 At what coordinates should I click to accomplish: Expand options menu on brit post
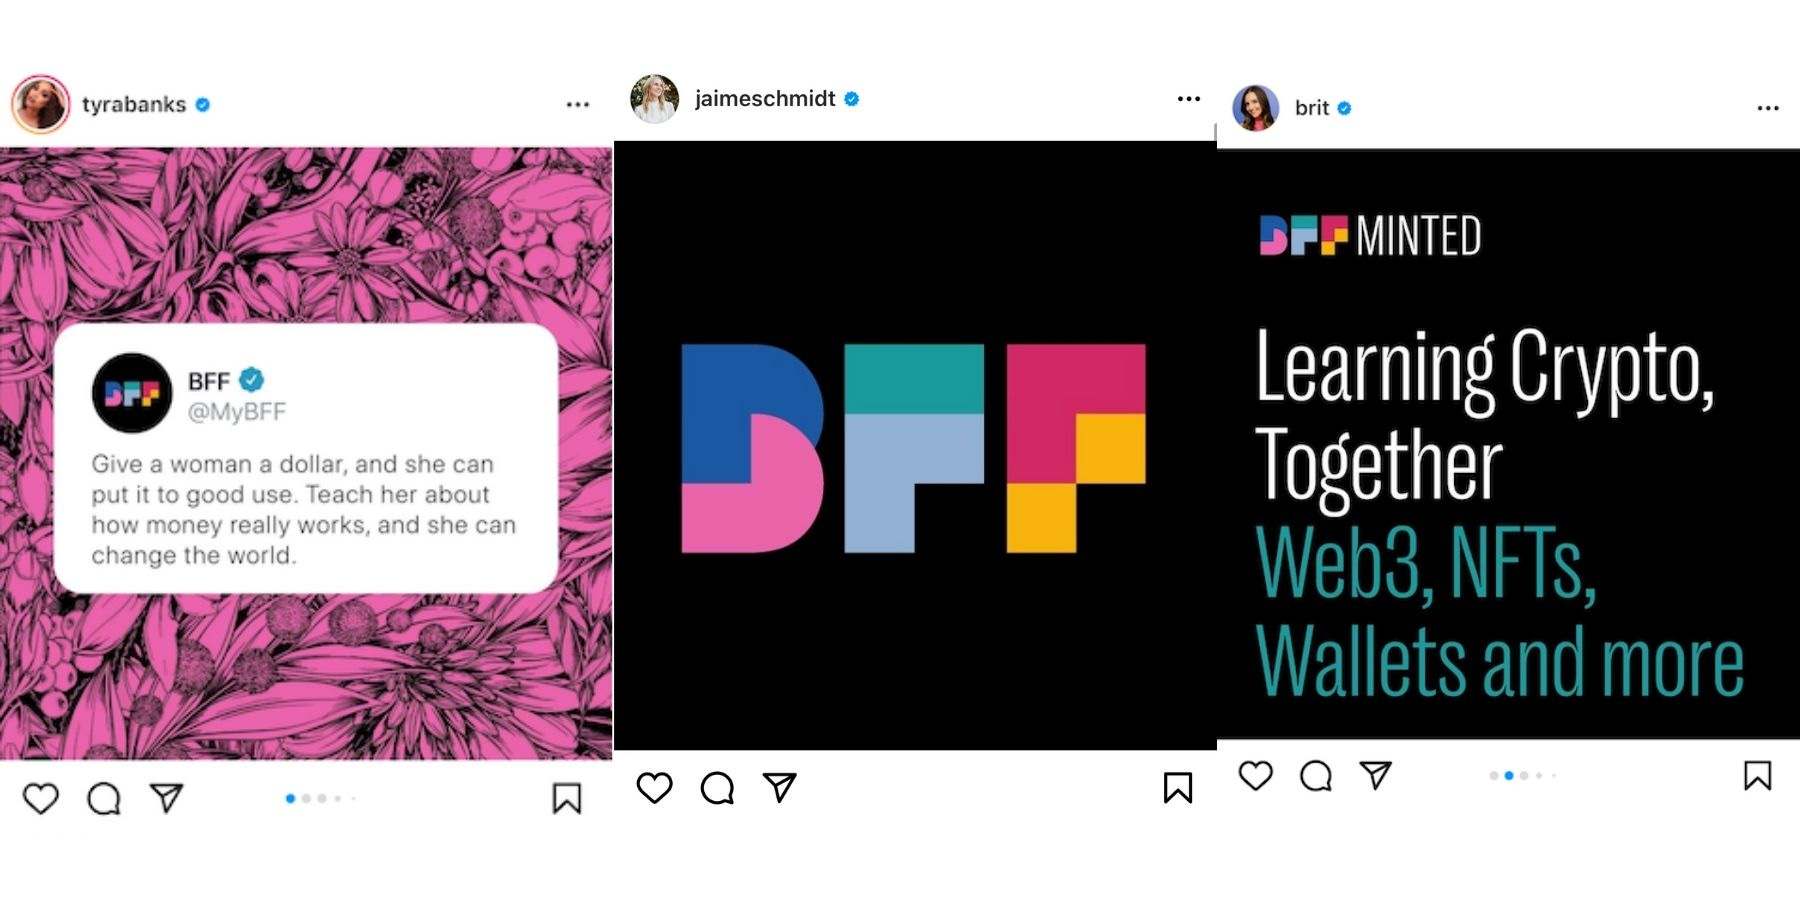click(x=1768, y=108)
